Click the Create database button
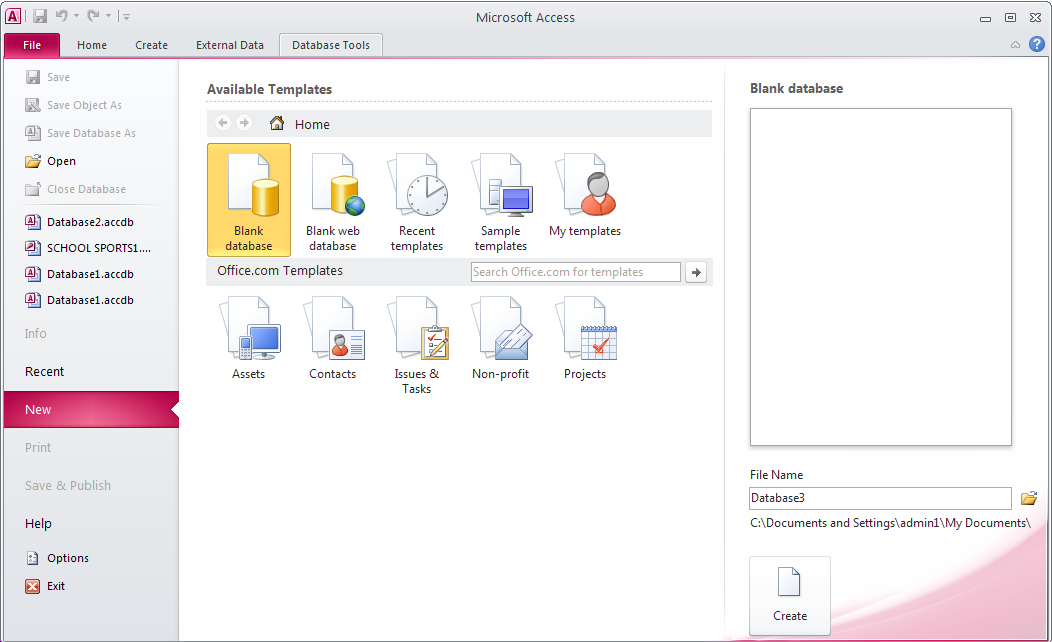1052x642 pixels. tap(790, 595)
